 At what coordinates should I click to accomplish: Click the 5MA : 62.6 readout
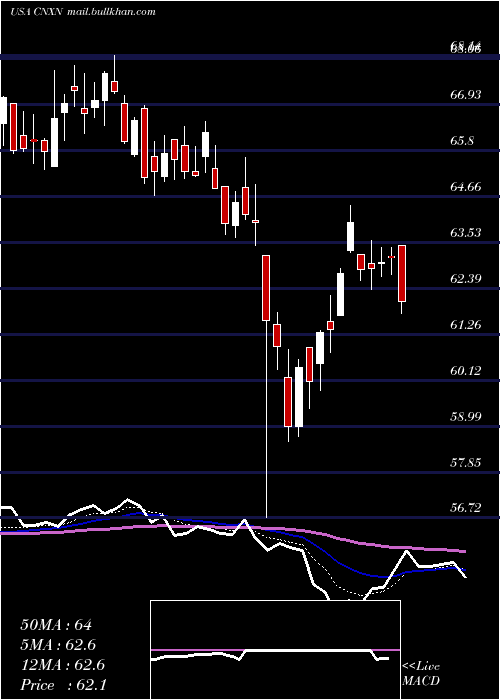click(58, 645)
